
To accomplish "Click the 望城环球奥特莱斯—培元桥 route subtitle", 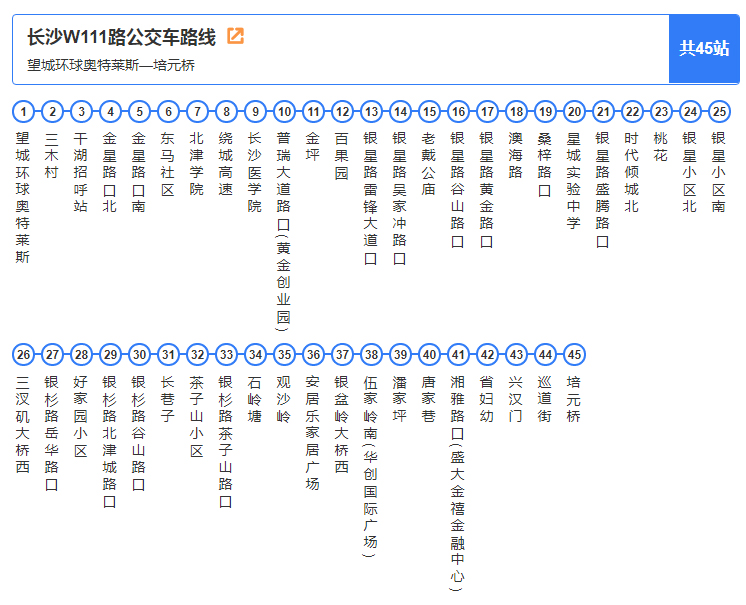I will [x=111, y=65].
